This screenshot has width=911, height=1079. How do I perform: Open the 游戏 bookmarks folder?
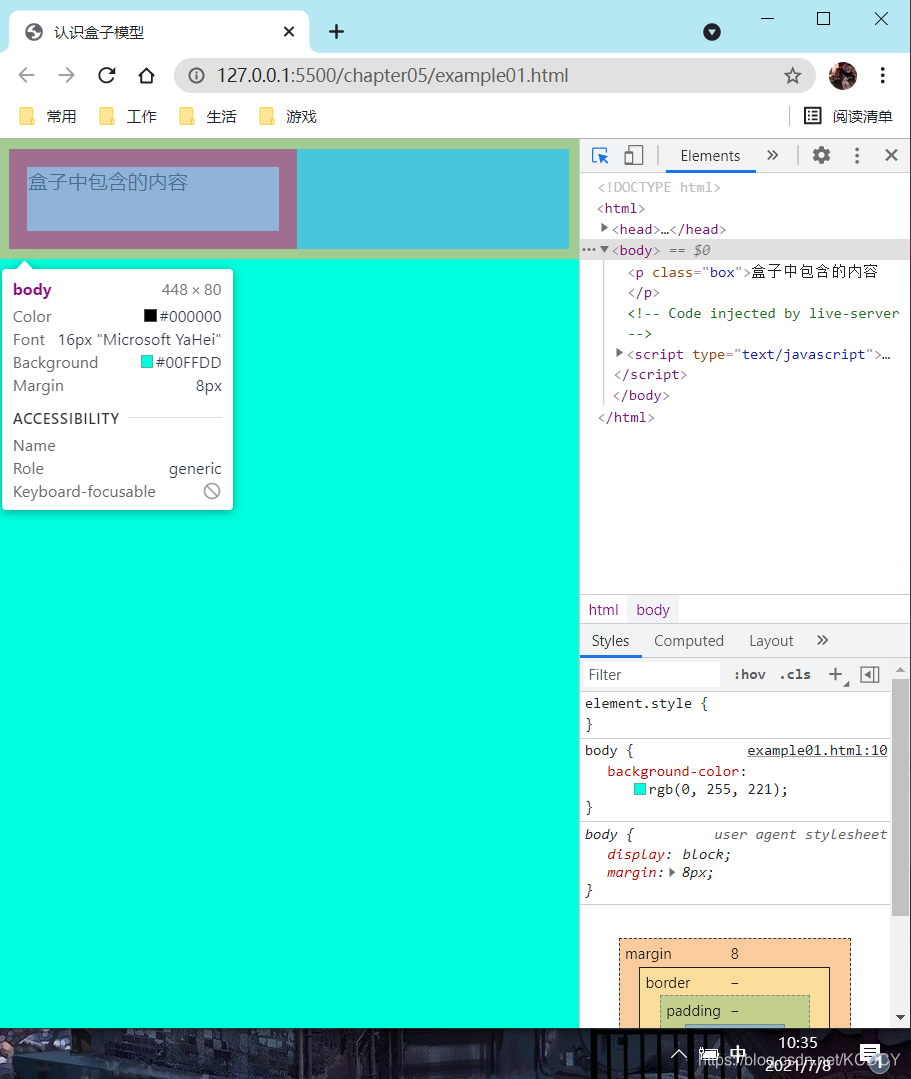[288, 116]
